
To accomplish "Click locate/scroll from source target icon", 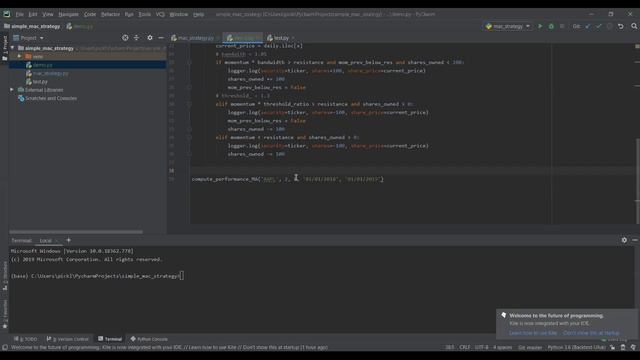I will (x=125, y=38).
